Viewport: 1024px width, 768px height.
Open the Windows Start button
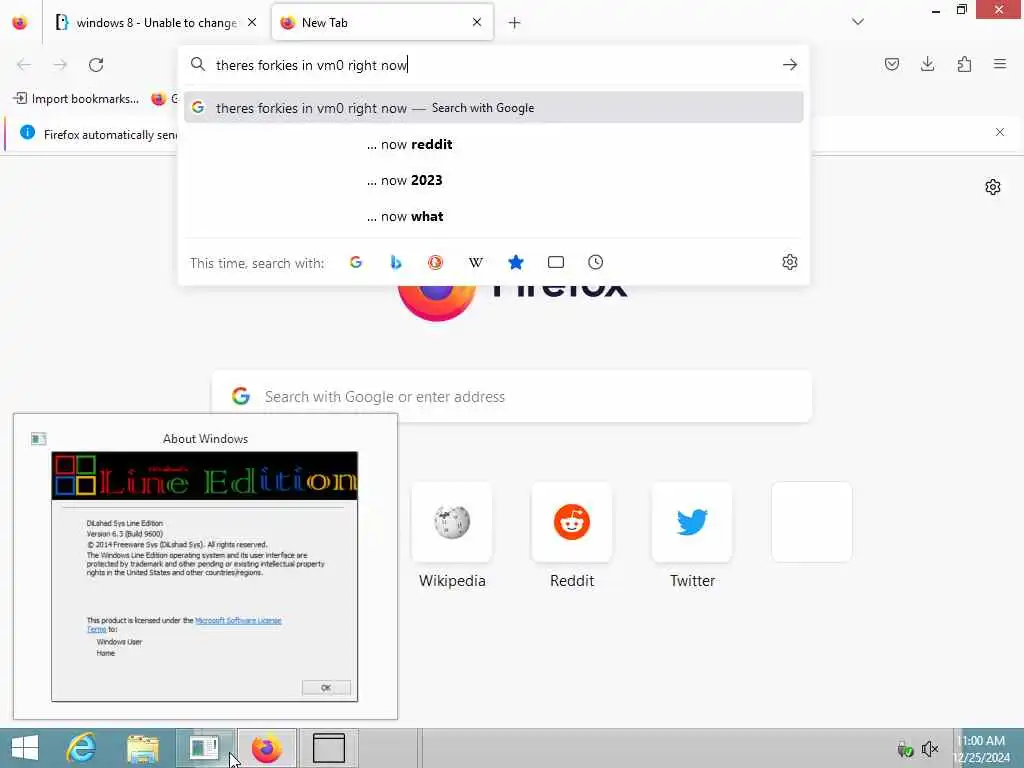coord(25,748)
